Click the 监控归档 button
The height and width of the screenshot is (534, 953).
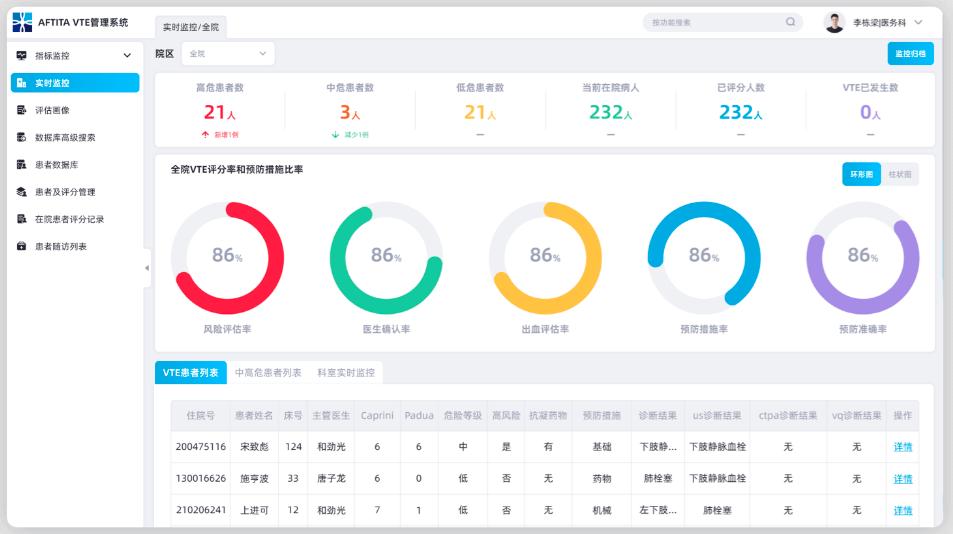[910, 54]
